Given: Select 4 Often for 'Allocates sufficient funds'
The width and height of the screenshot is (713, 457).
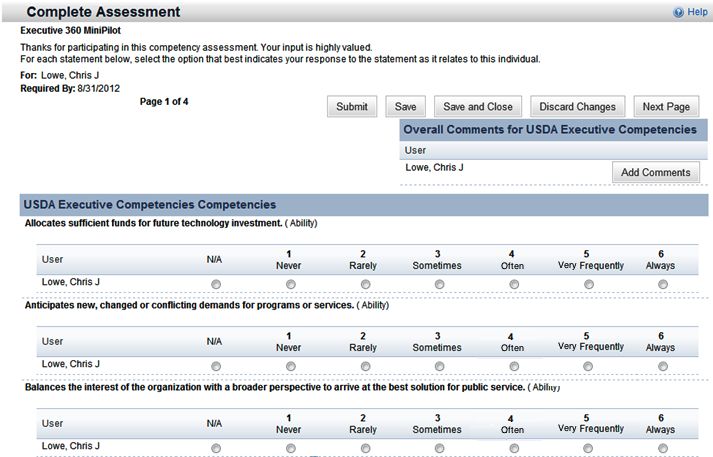Looking at the screenshot, I should point(514,284).
